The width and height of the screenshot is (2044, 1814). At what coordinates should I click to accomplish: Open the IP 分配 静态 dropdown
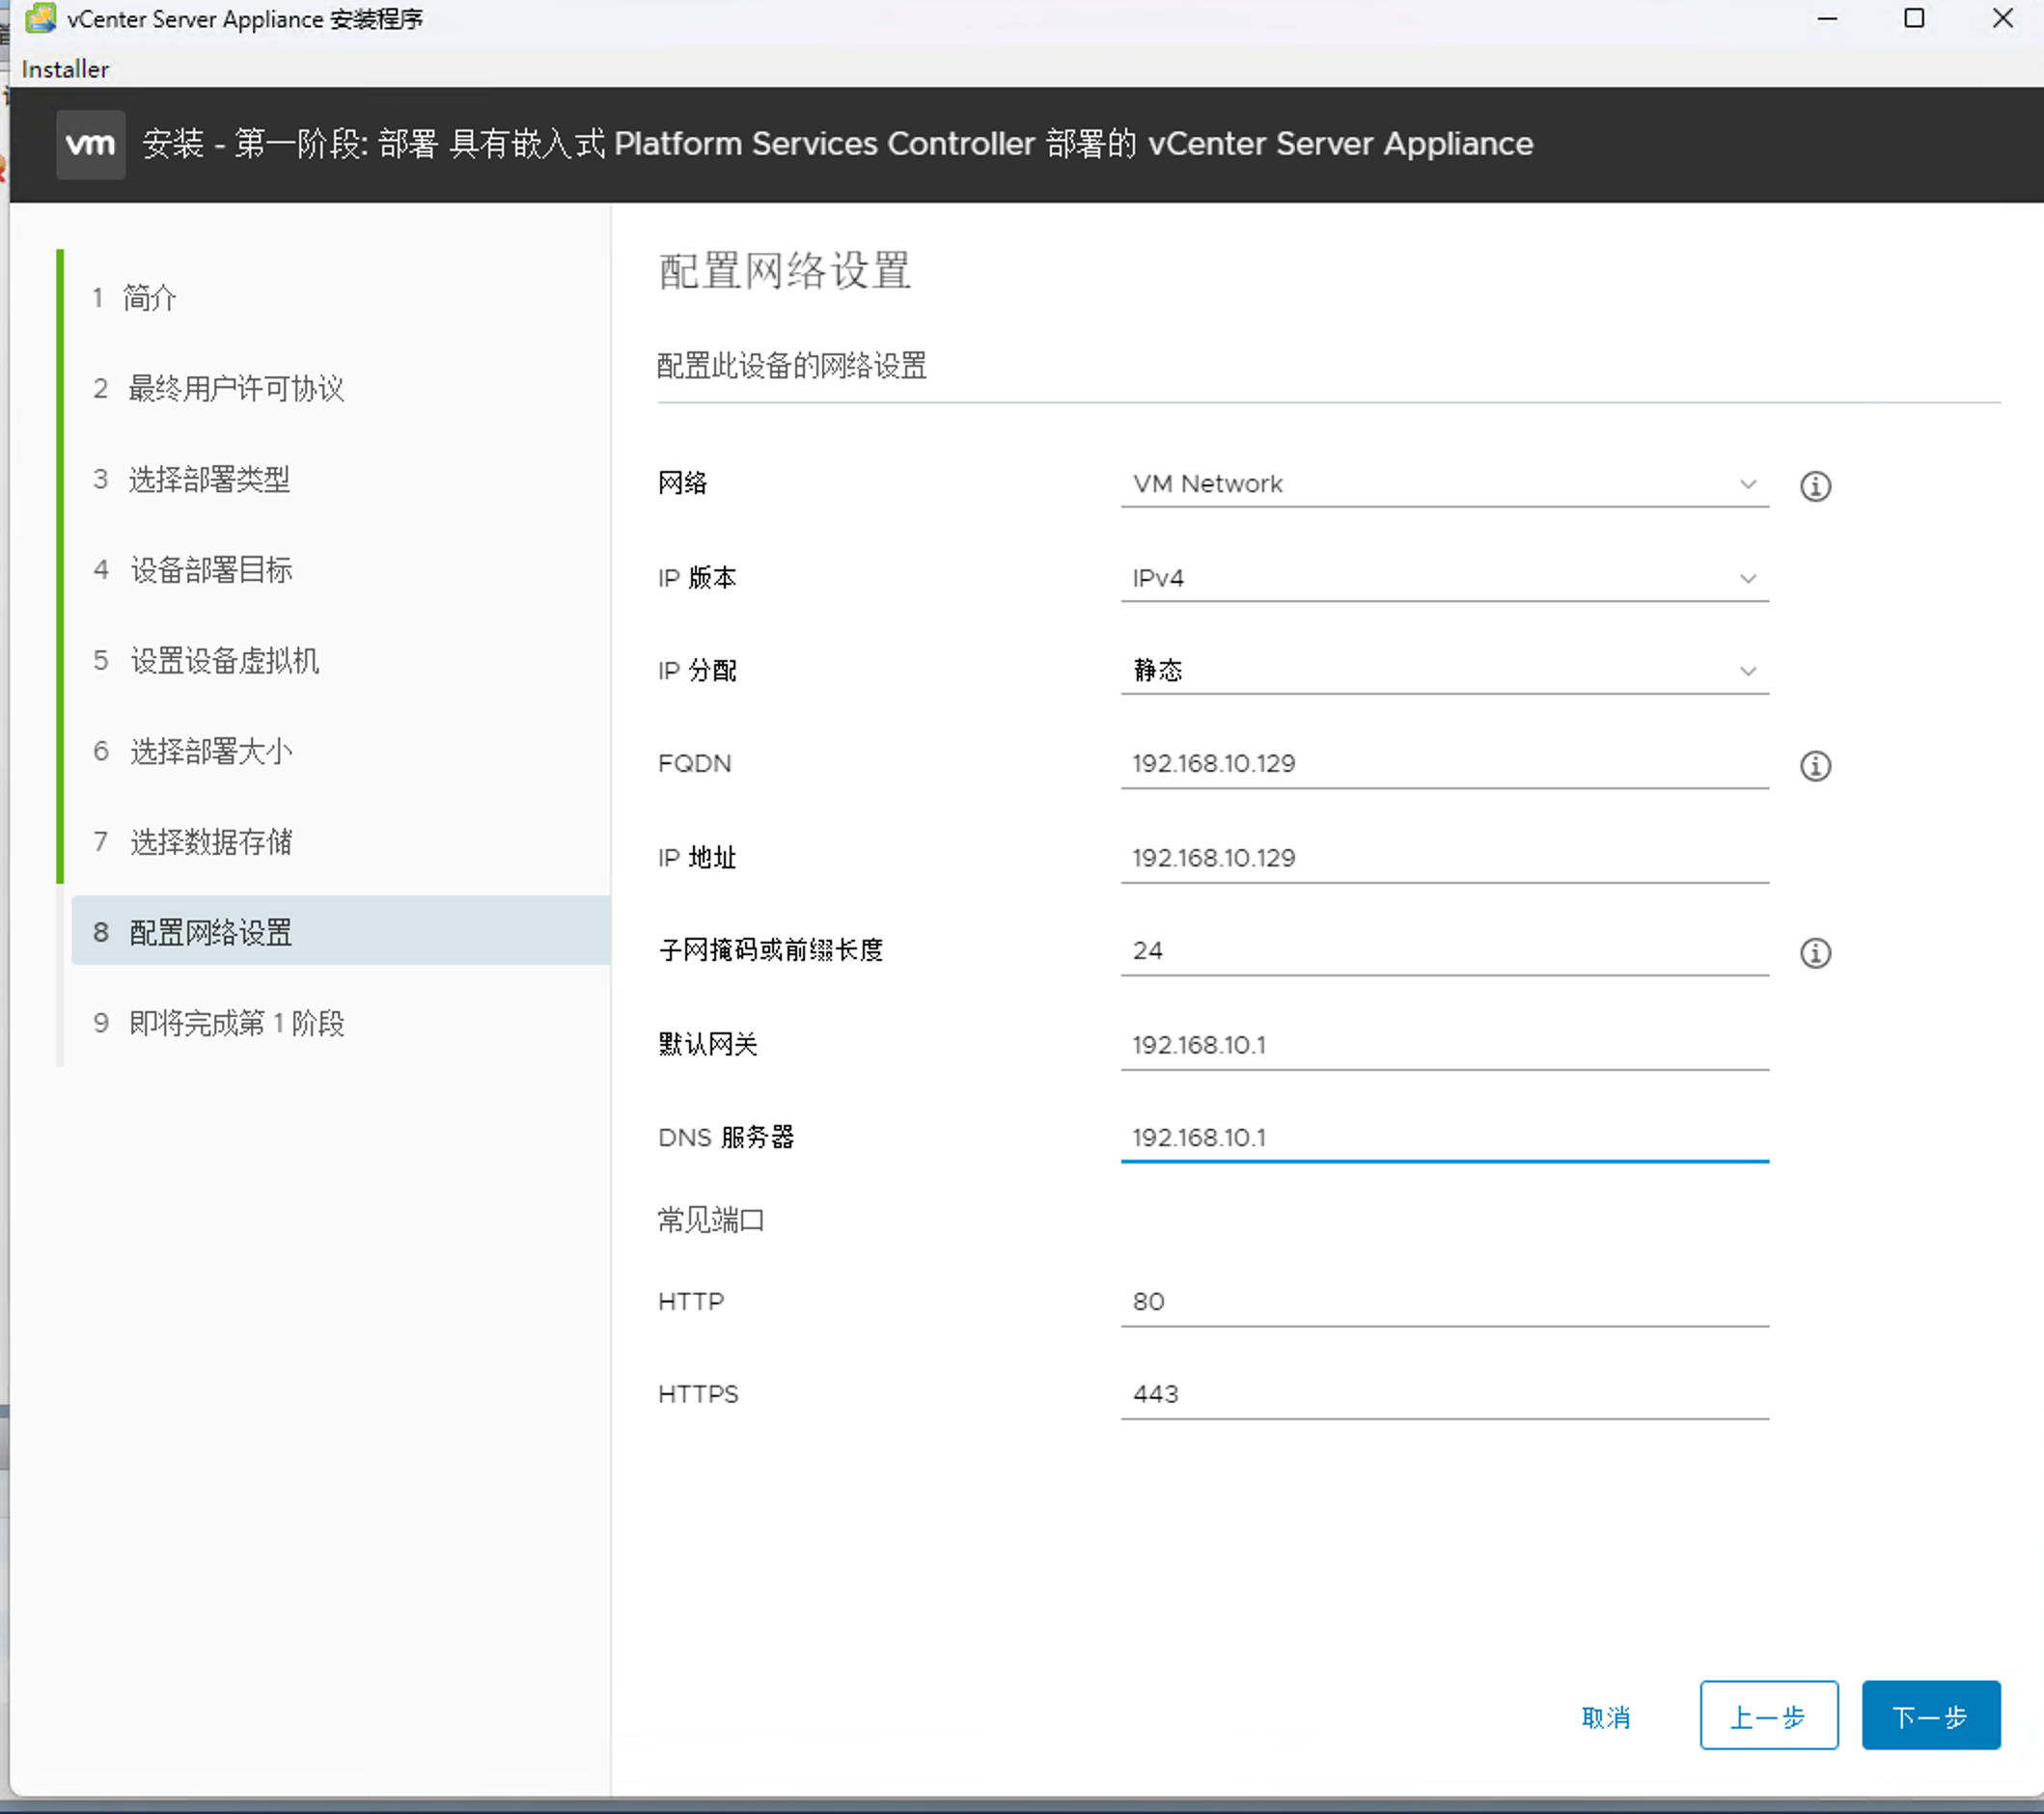(1444, 670)
